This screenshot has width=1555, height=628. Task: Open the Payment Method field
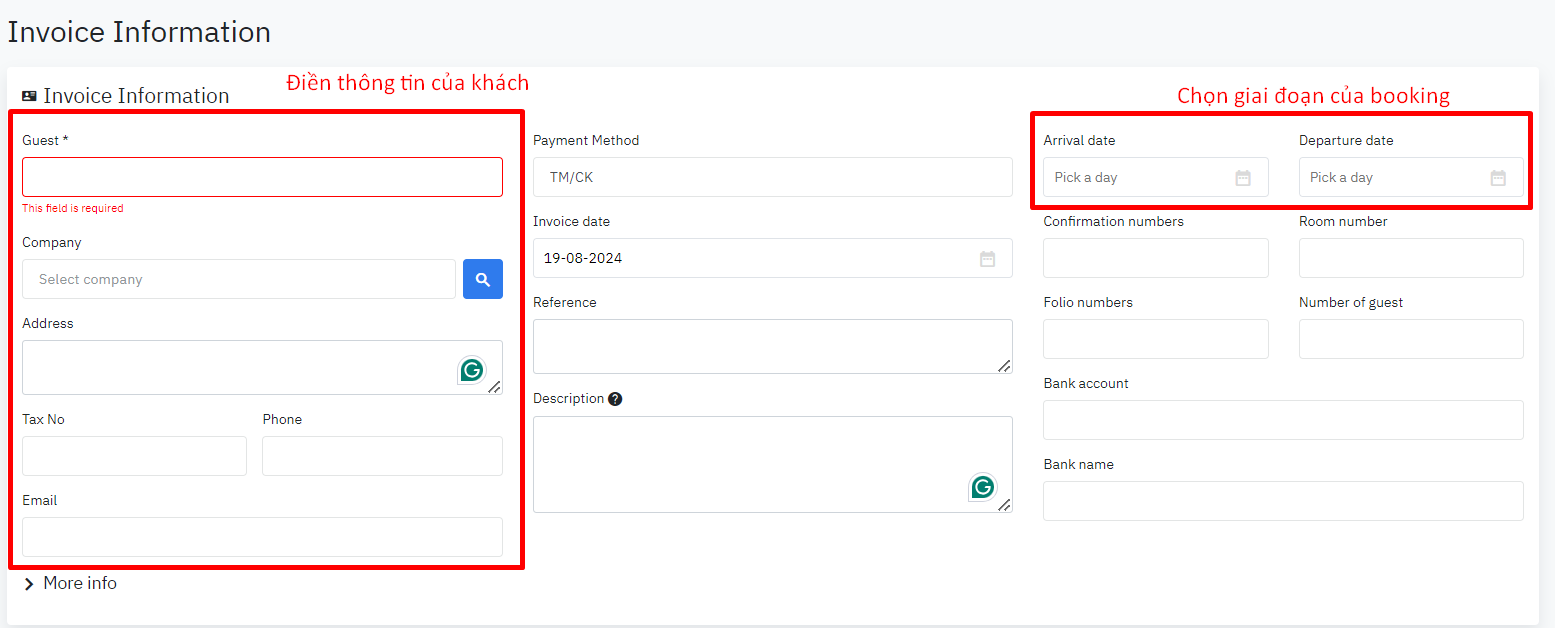(772, 177)
